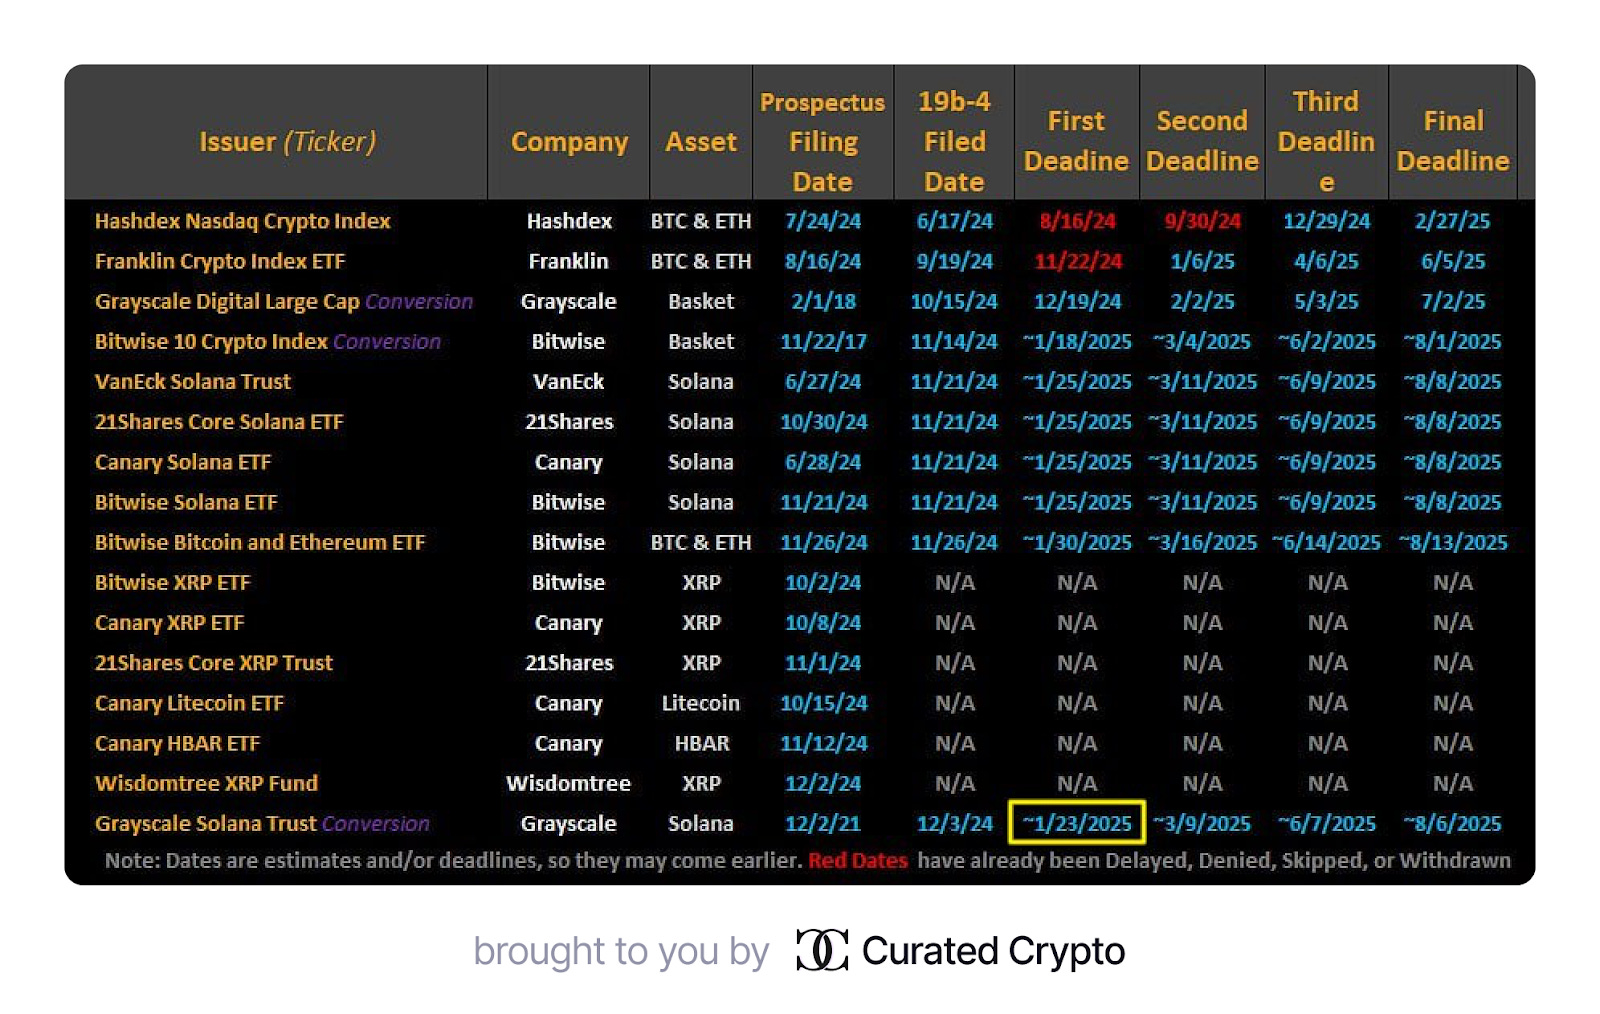Screen dimensions: 1600x1014
Task: Click the '~1/30/2025' first deadline cell
Action: click(x=1077, y=542)
